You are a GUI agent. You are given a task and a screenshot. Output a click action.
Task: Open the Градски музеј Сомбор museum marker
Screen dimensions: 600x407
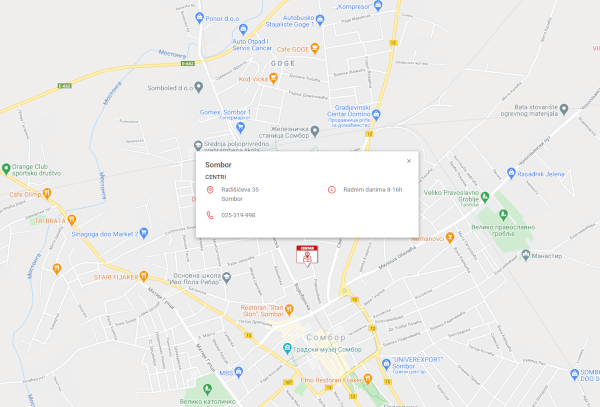click(x=287, y=348)
